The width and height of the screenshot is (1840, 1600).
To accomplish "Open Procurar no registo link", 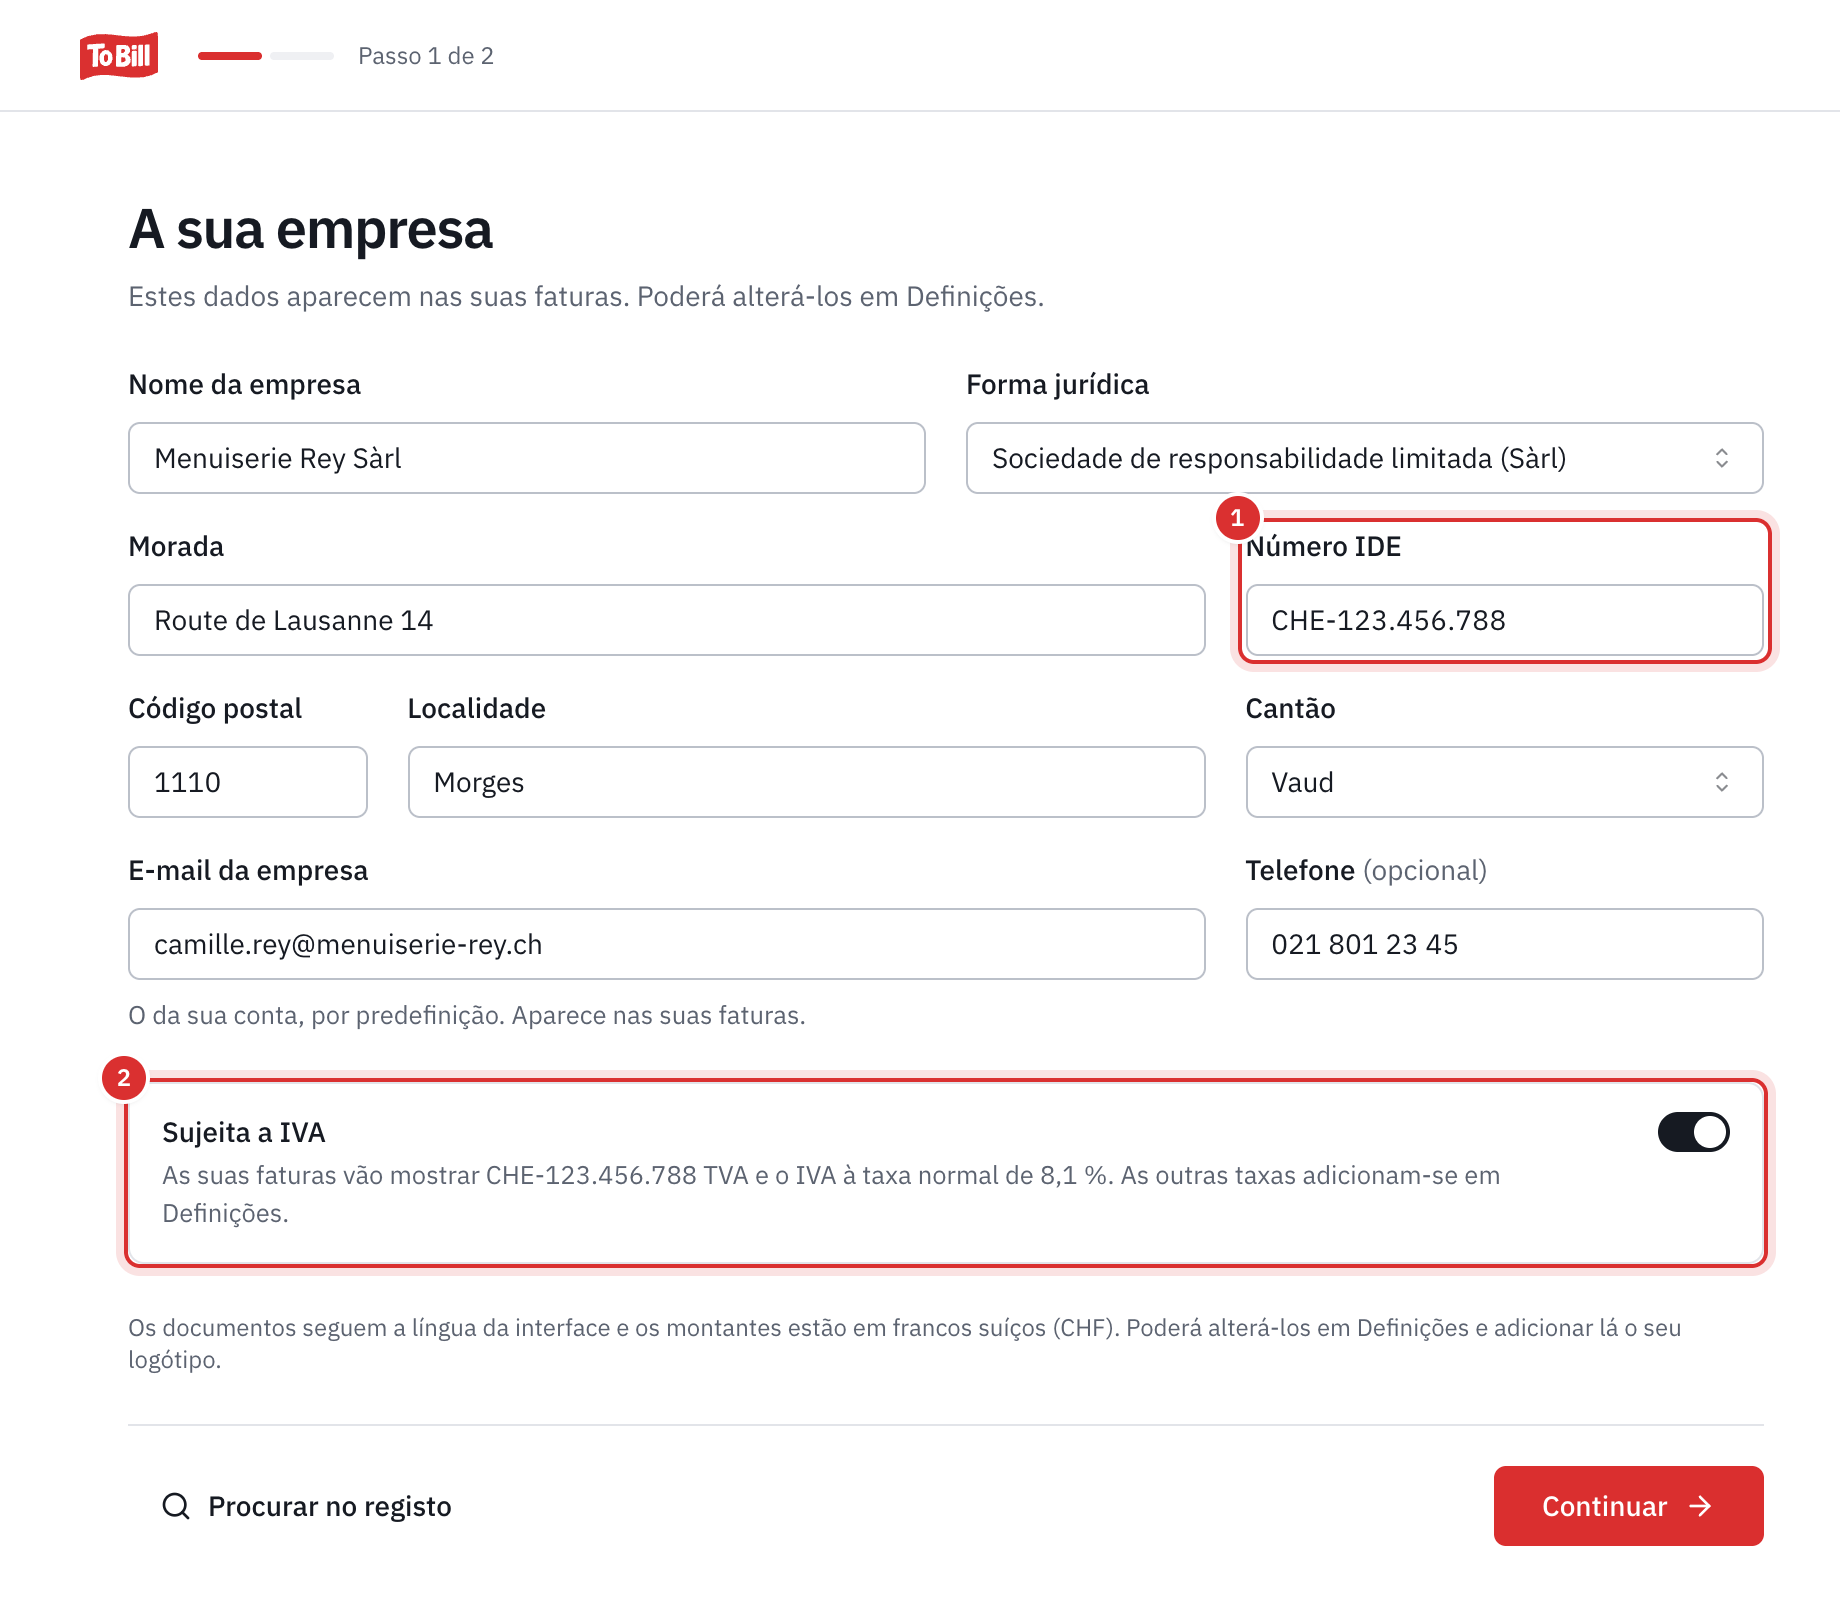I will pos(306,1506).
